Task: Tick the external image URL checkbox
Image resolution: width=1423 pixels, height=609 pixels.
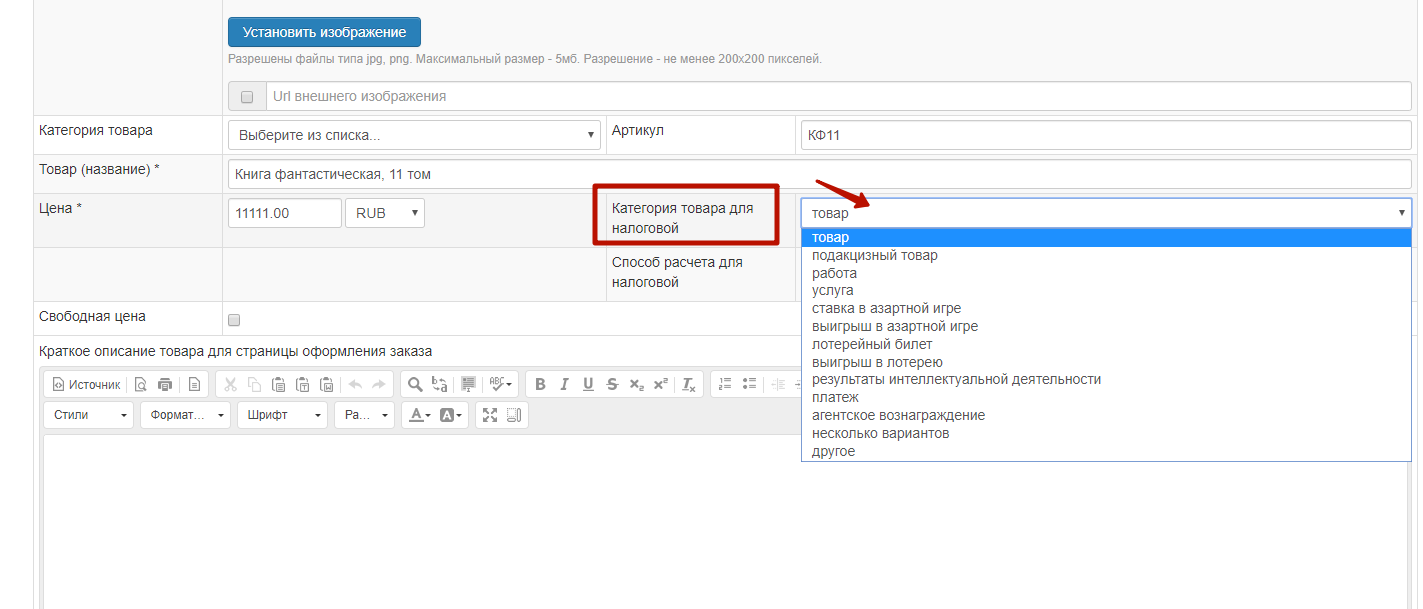Action: pyautogui.click(x=247, y=97)
